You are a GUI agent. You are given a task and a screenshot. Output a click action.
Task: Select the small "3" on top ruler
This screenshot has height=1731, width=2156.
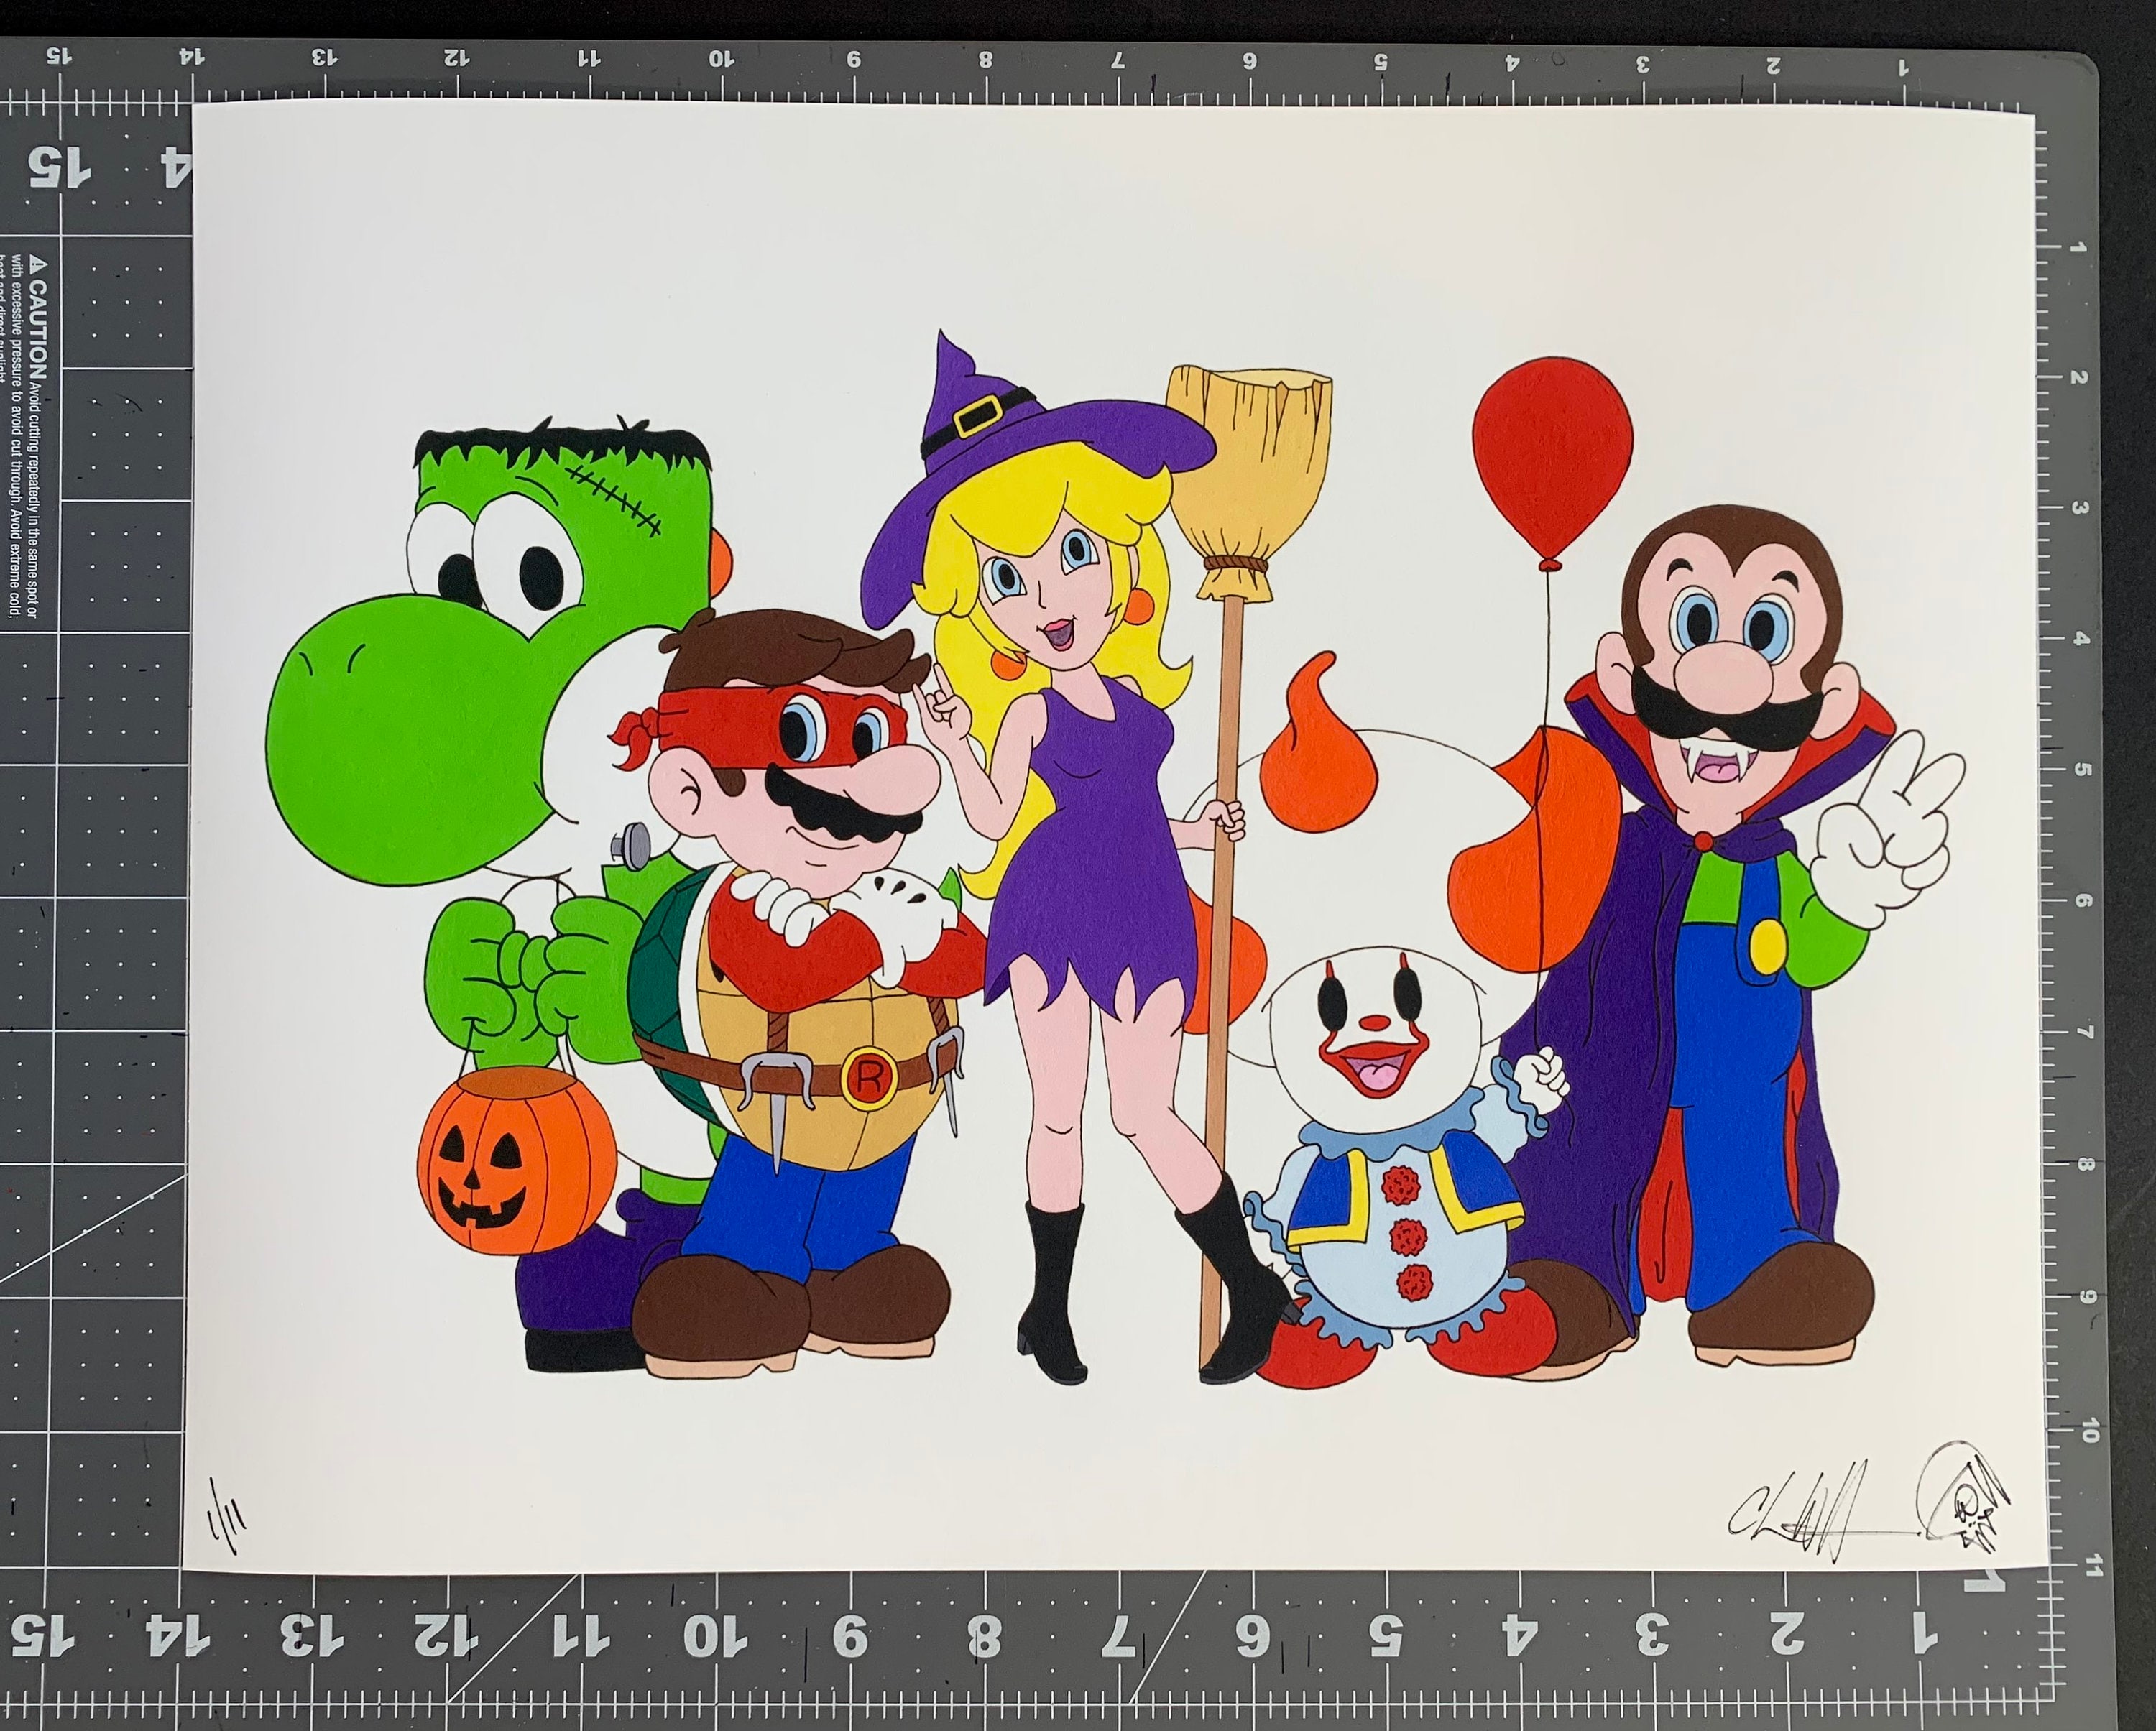coord(1642,63)
